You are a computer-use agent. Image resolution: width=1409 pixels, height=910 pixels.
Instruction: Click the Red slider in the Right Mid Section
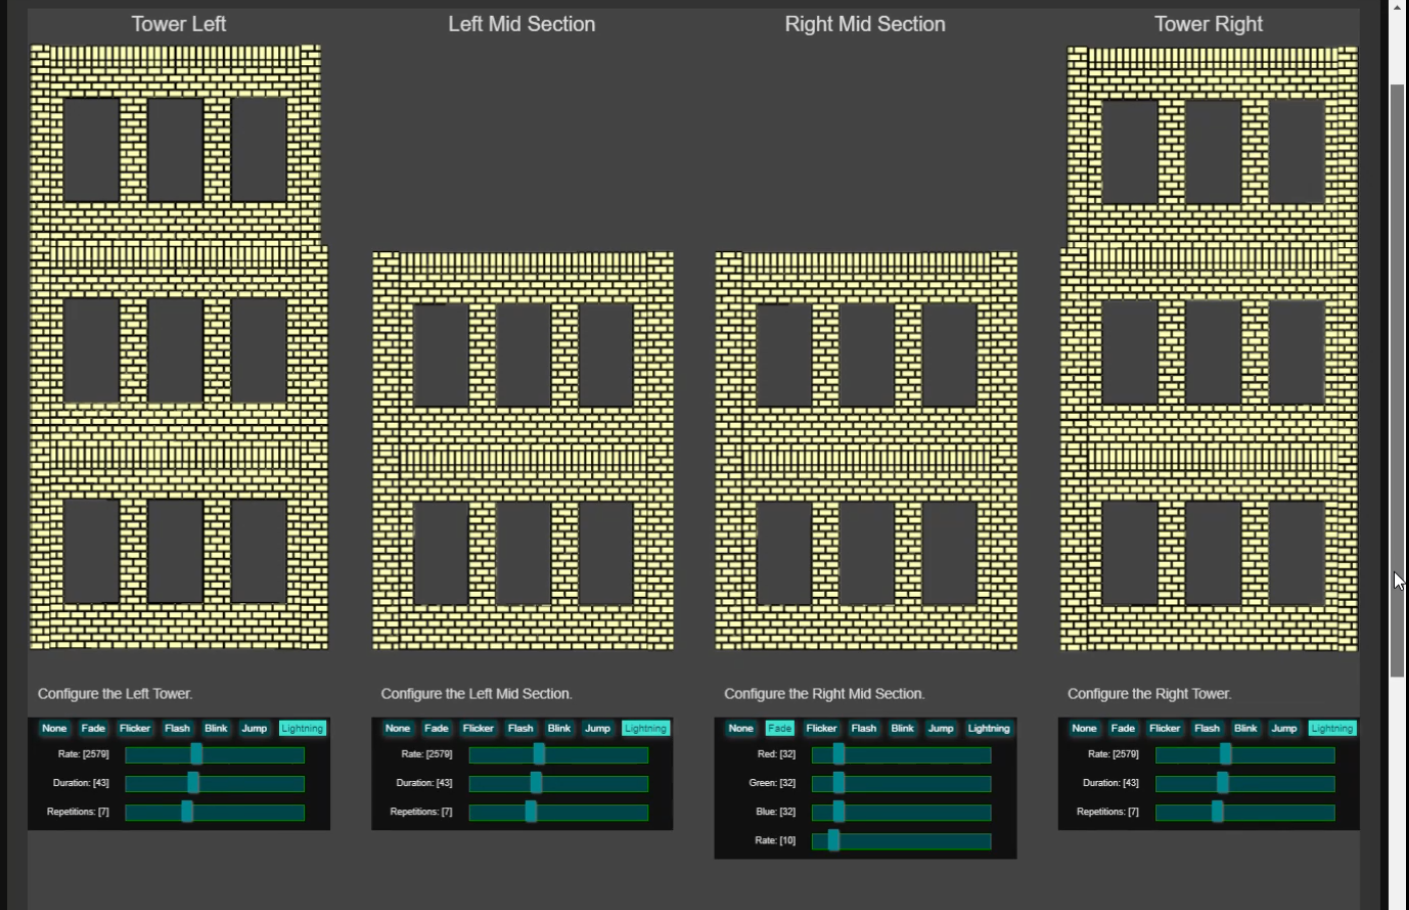pos(901,755)
